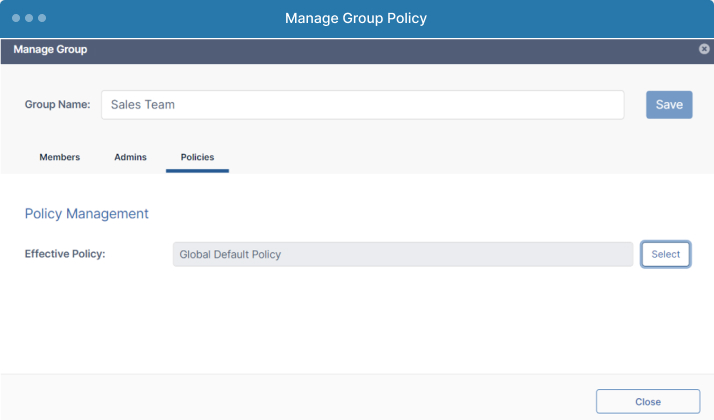
Task: Click the middle window control dot
Action: pos(29,18)
